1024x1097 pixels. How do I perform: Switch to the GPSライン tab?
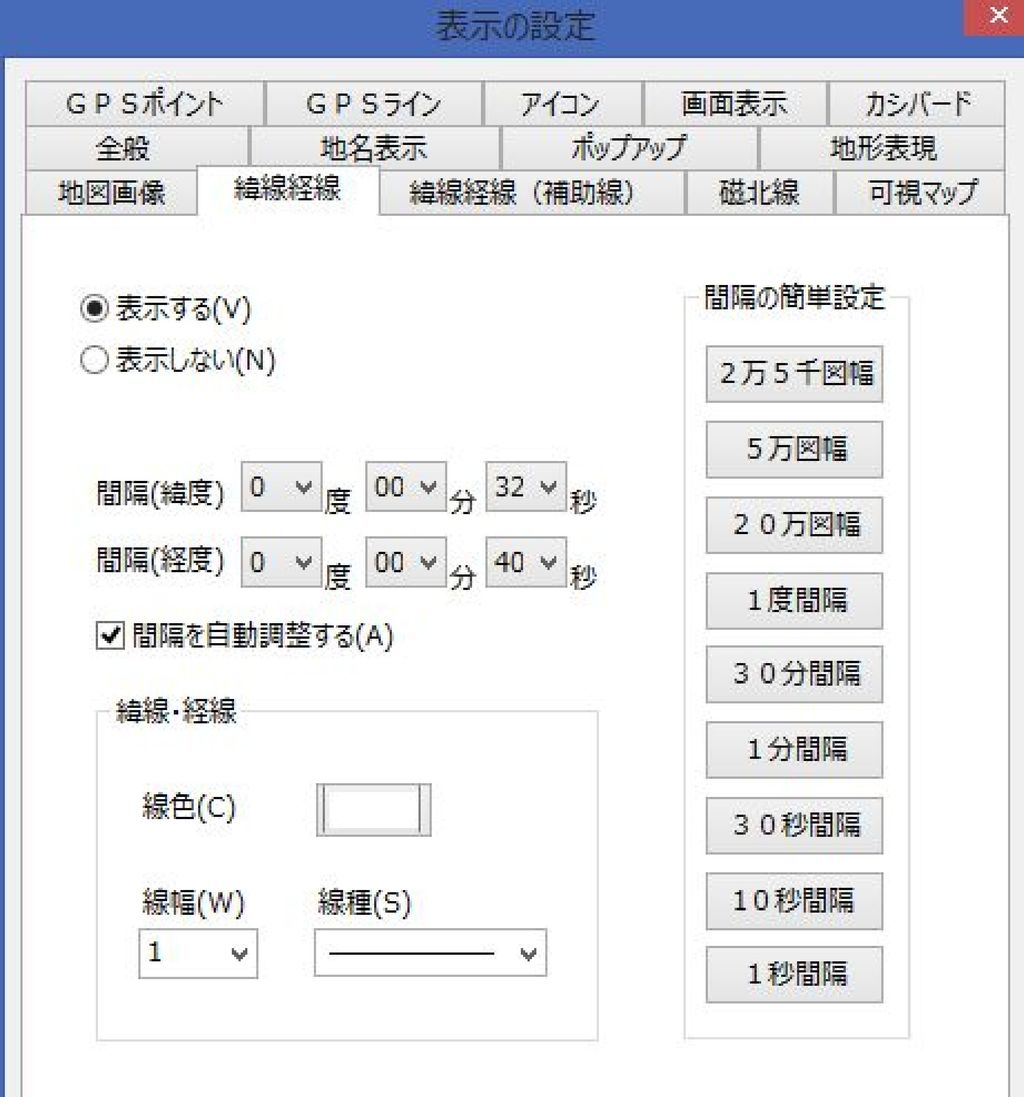click(374, 104)
